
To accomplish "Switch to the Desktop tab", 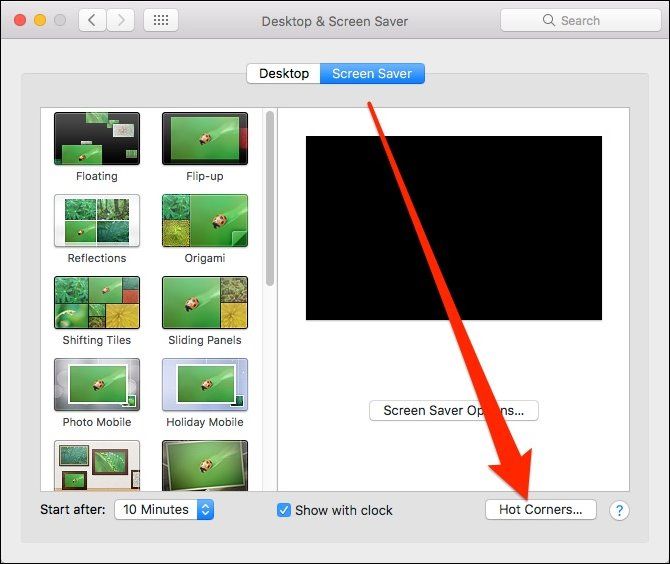I will [284, 73].
